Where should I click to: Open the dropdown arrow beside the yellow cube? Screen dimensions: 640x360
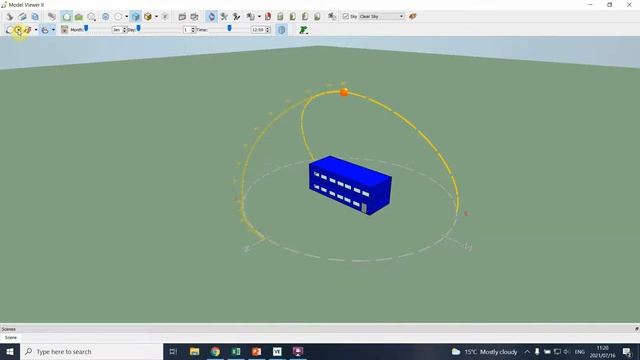156,17
